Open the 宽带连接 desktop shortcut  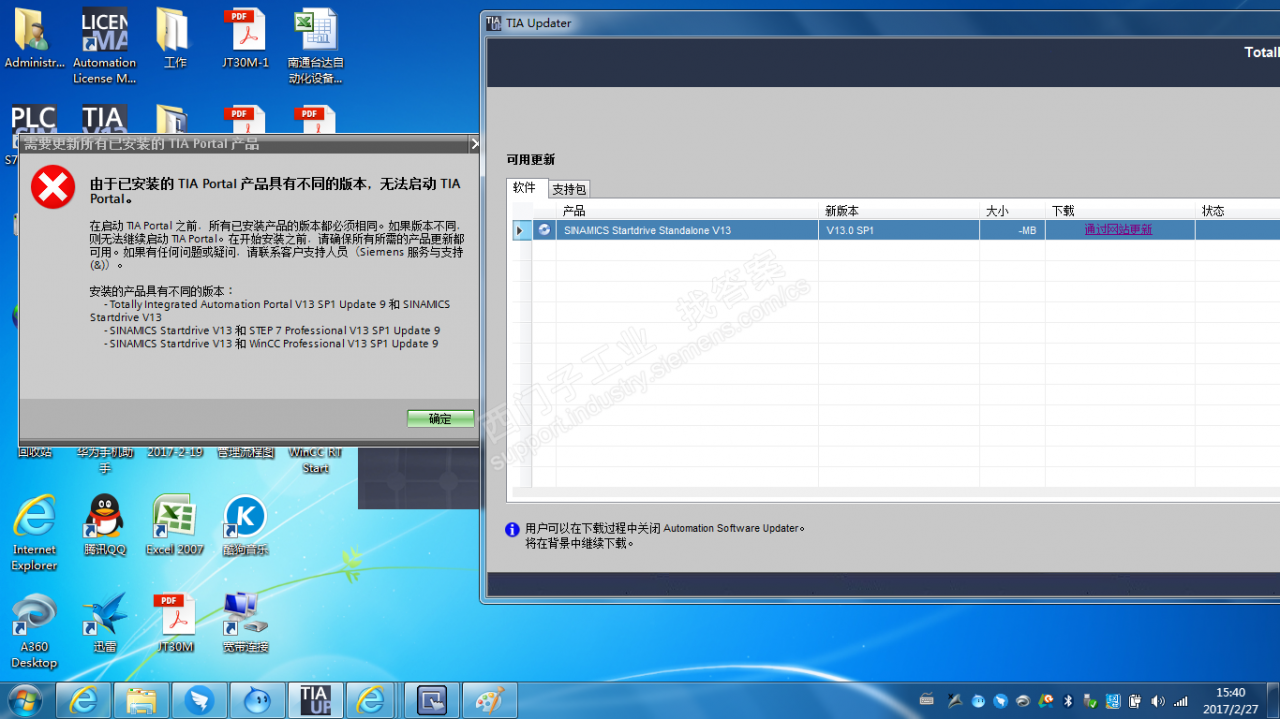245,623
